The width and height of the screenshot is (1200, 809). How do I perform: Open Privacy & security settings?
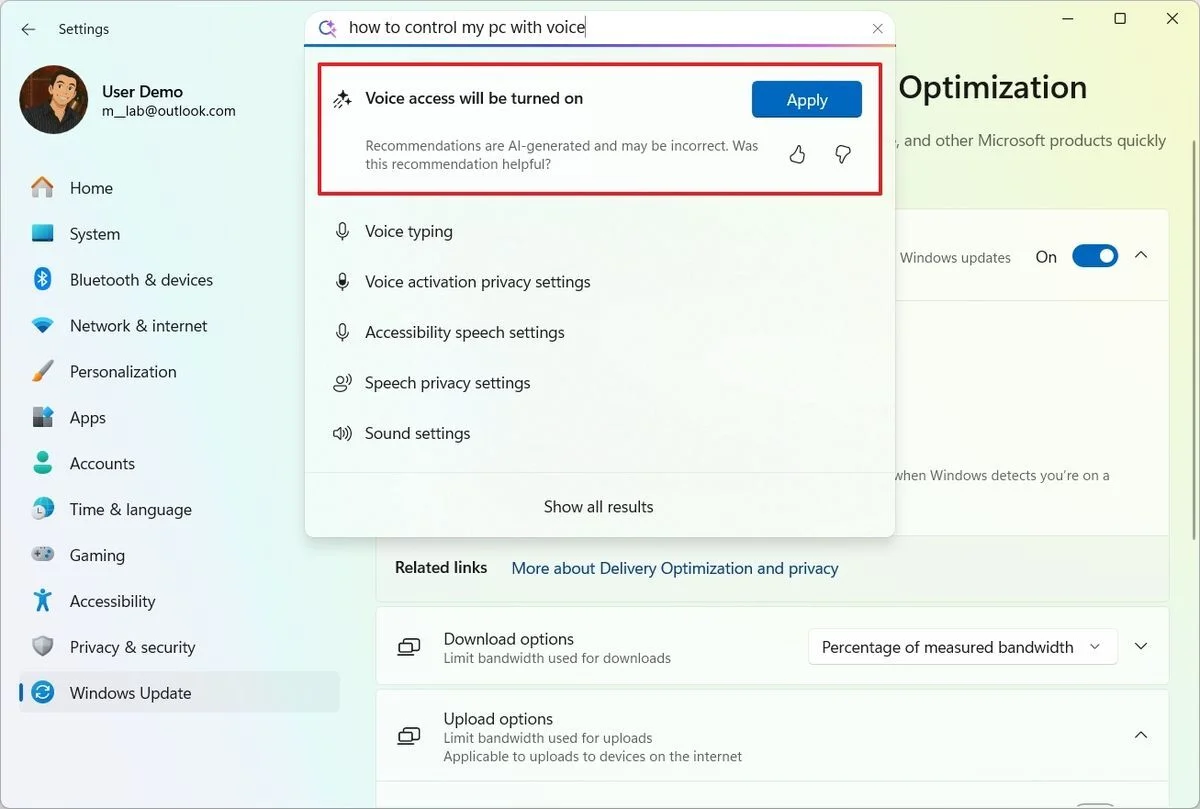pos(132,647)
